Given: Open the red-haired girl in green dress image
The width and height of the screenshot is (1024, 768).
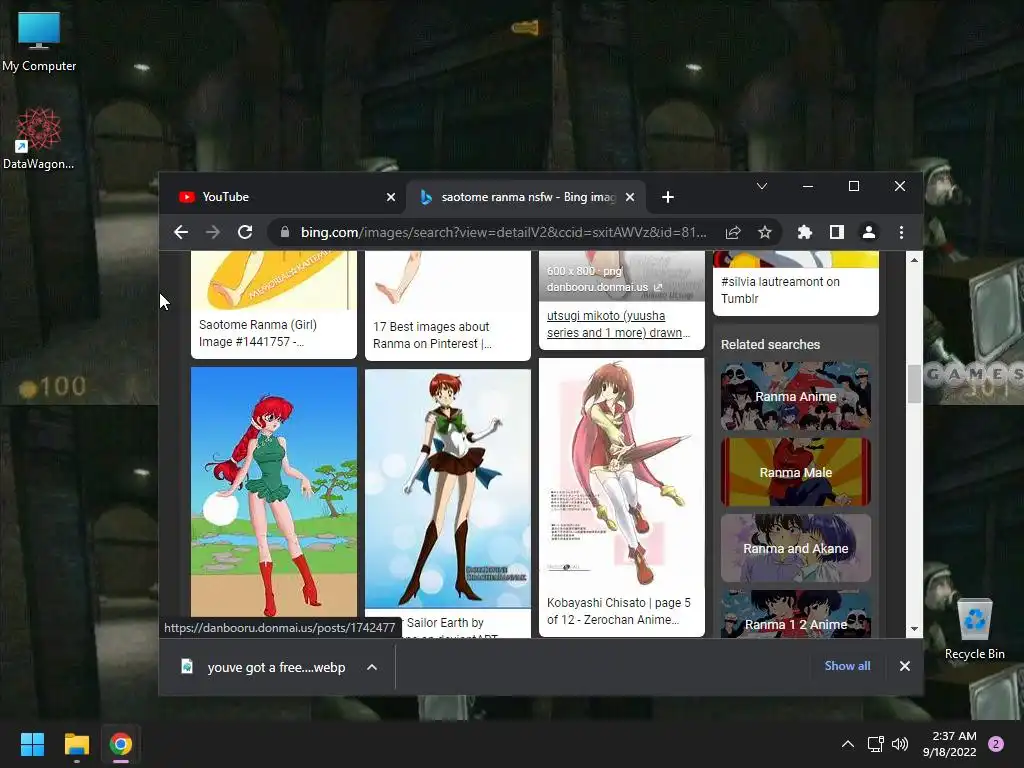Looking at the screenshot, I should coord(274,492).
